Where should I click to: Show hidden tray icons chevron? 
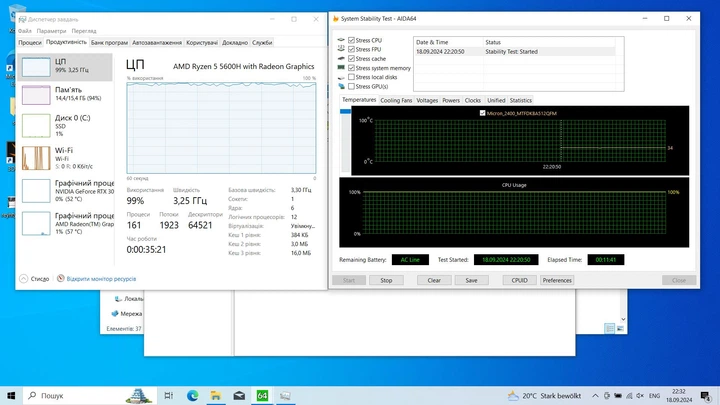click(595, 396)
